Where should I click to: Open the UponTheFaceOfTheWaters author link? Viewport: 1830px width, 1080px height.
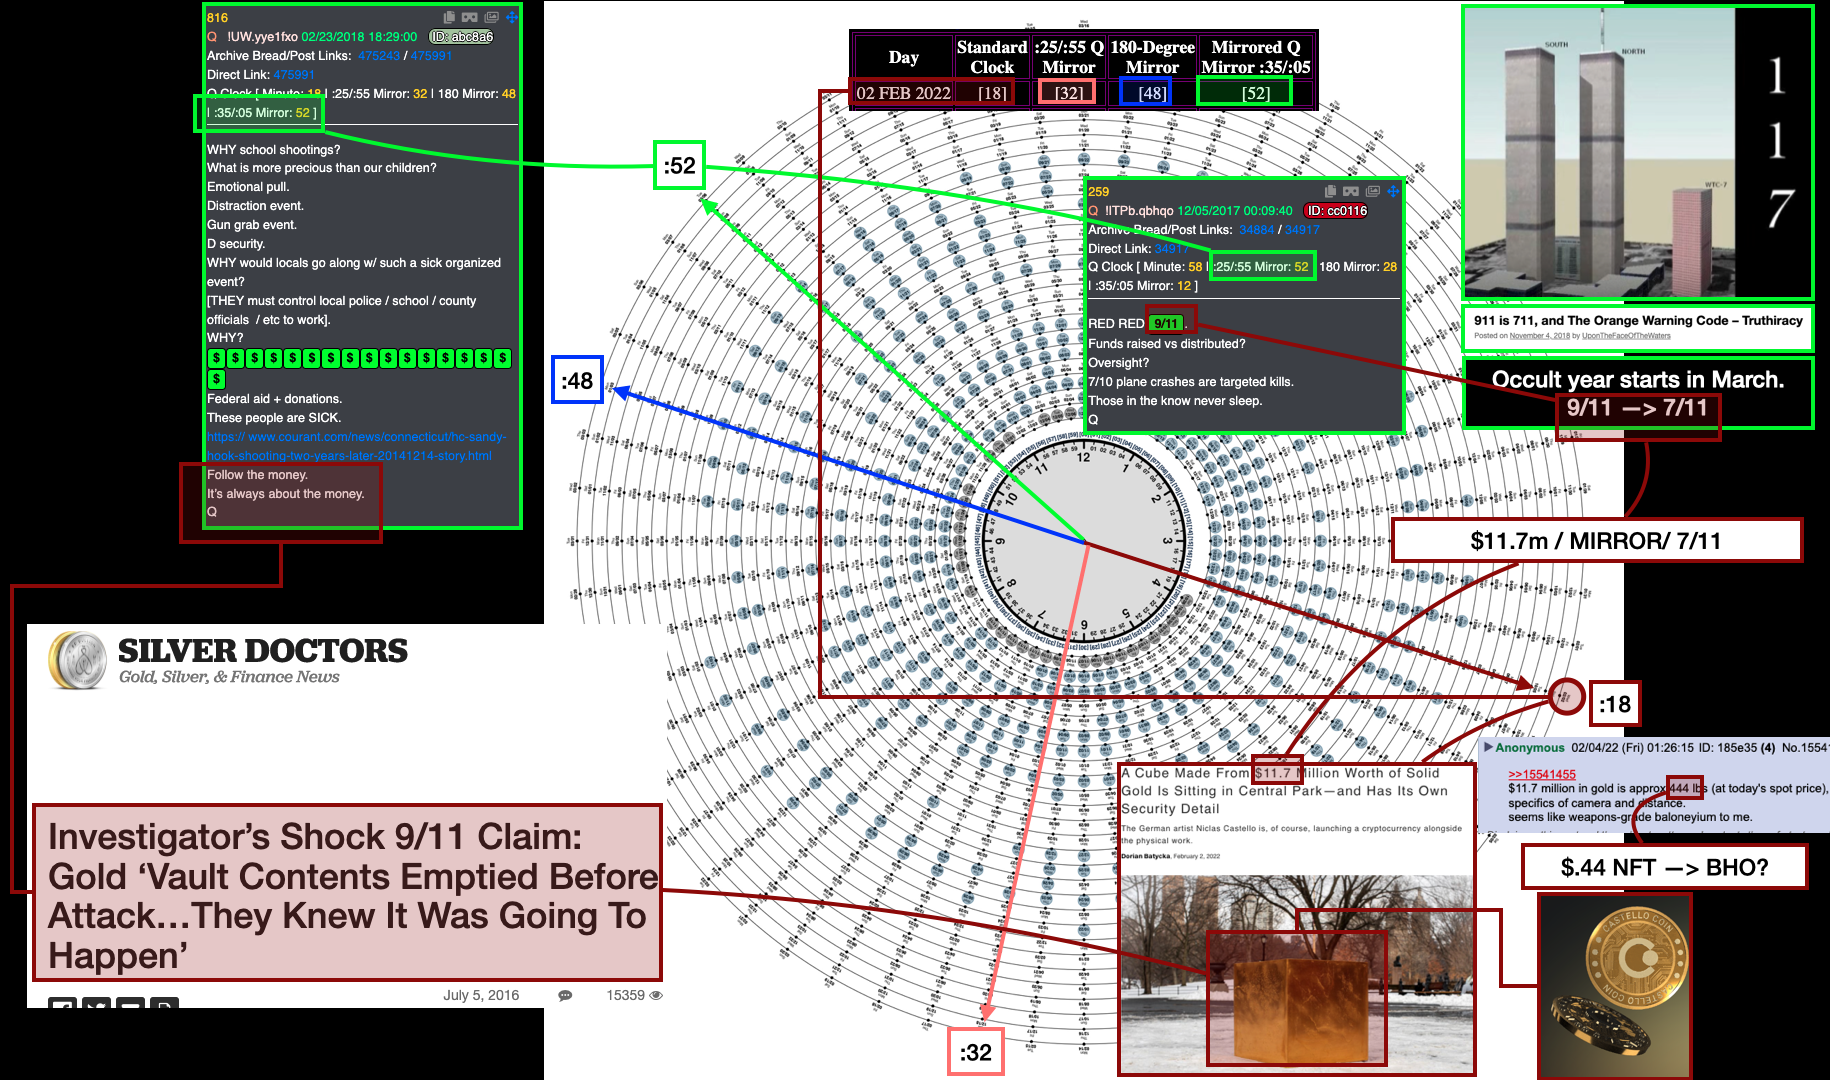[x=1626, y=336]
